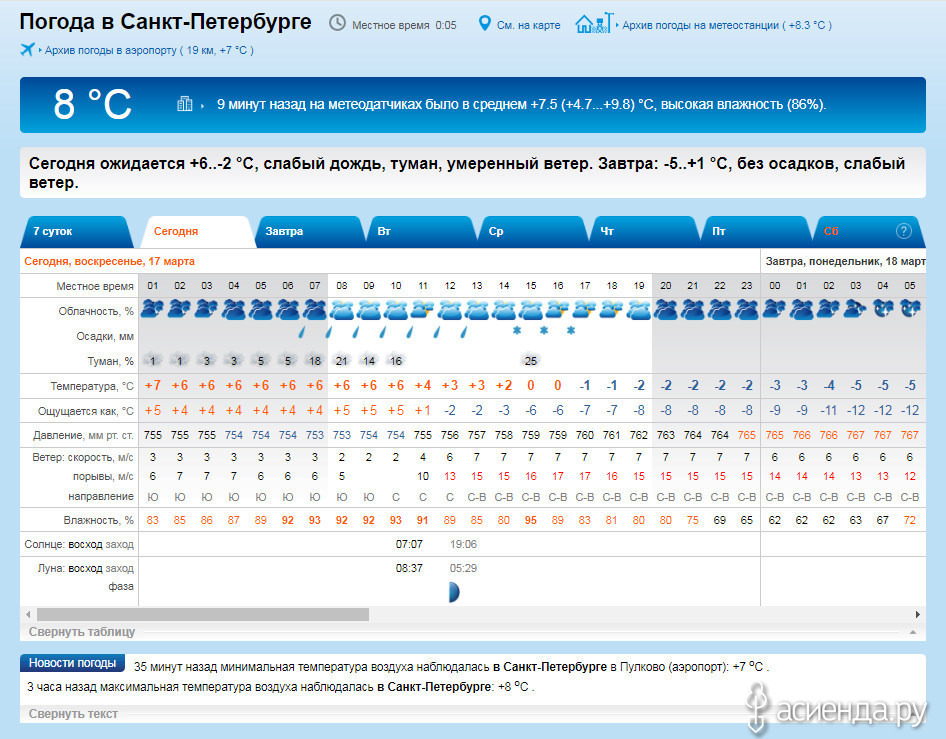Click the moonrise time 08:37

pyautogui.click(x=408, y=568)
